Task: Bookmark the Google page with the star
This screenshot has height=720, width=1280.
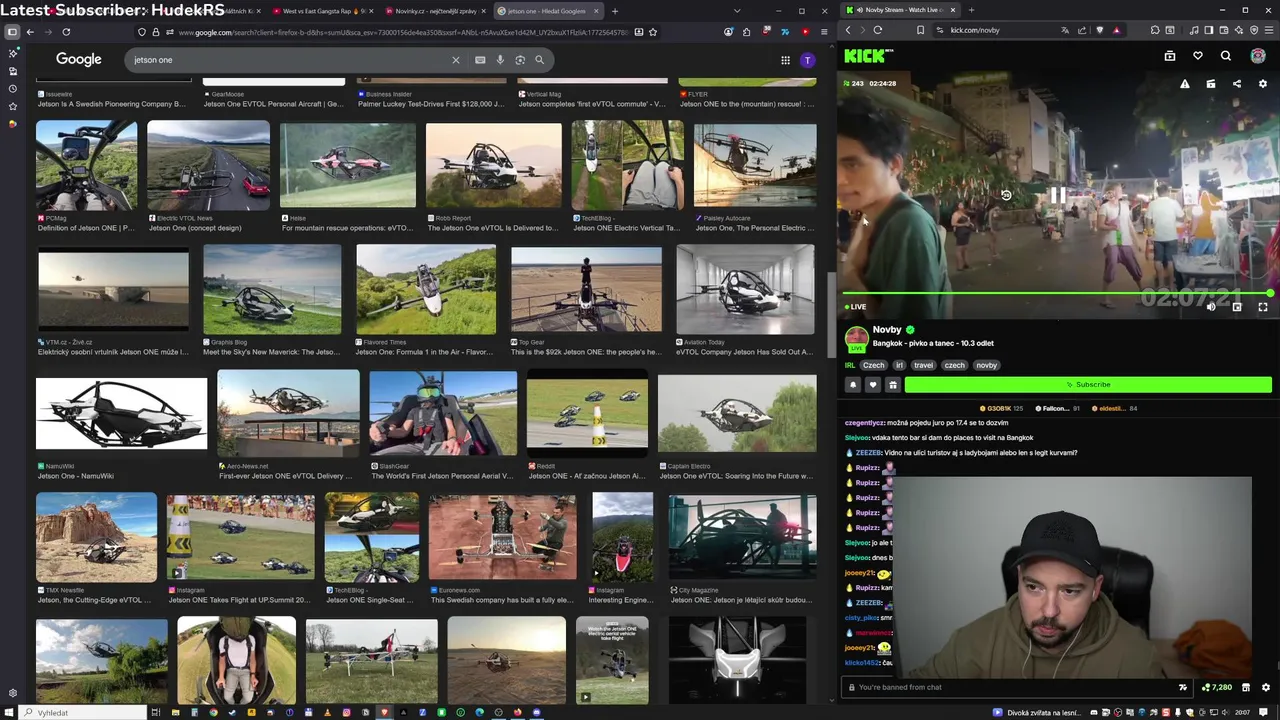Action: tap(653, 32)
